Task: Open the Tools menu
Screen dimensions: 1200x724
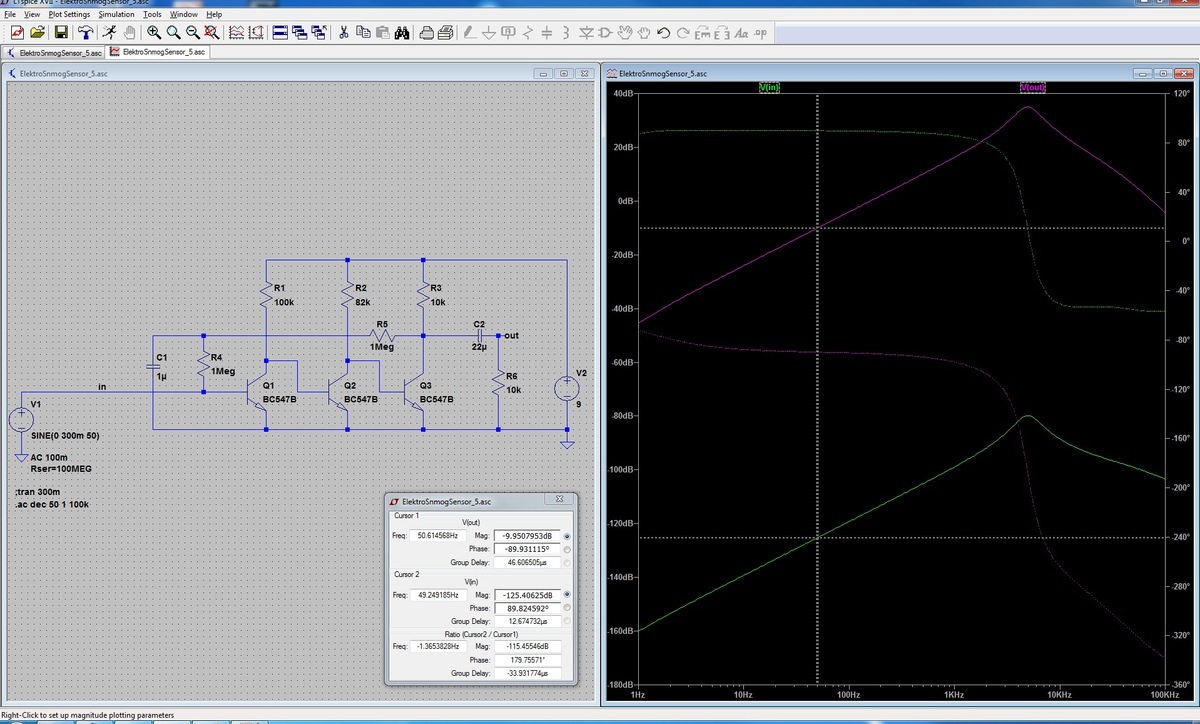Action: [152, 14]
